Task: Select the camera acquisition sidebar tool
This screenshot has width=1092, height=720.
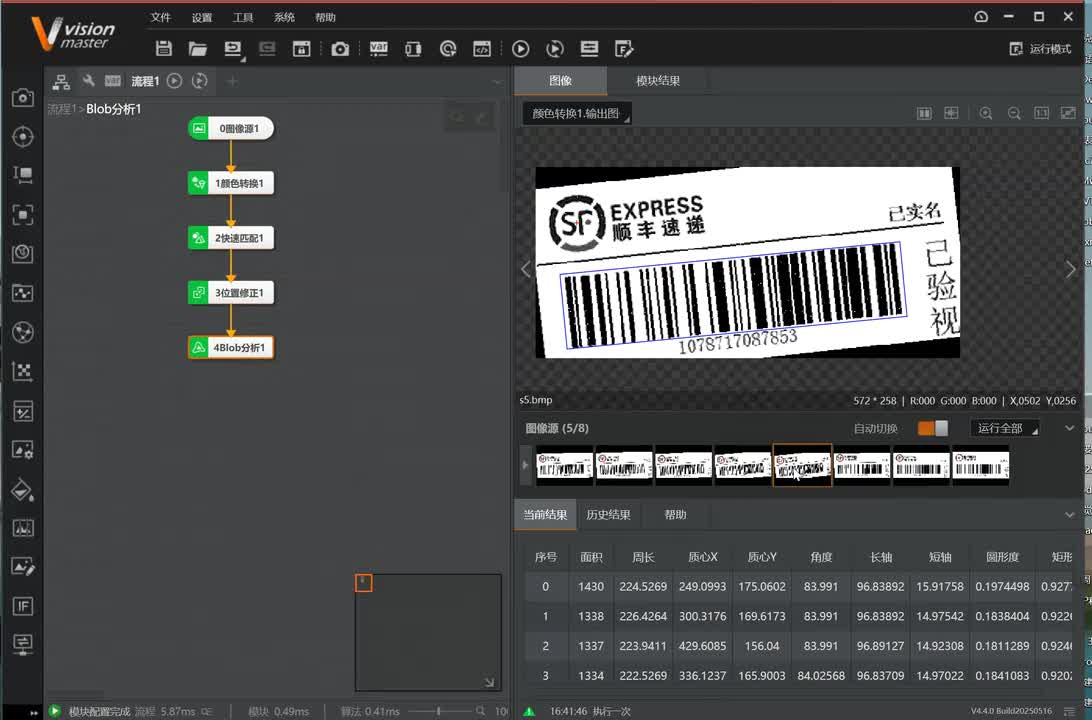Action: 22,97
